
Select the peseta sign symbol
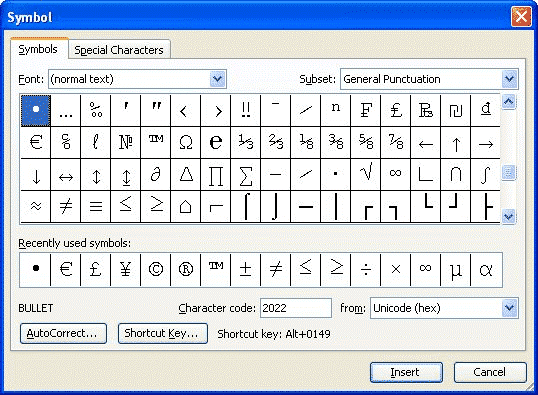click(426, 111)
